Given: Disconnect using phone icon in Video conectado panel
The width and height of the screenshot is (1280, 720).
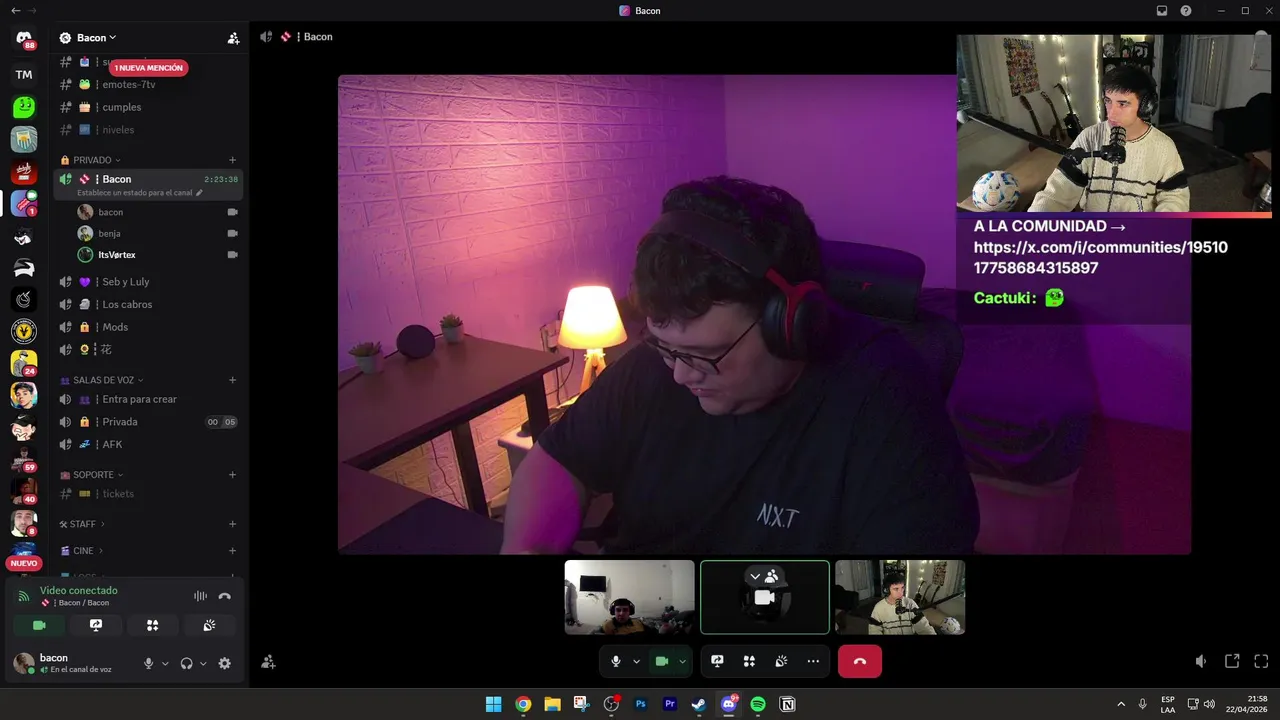Looking at the screenshot, I should point(224,596).
